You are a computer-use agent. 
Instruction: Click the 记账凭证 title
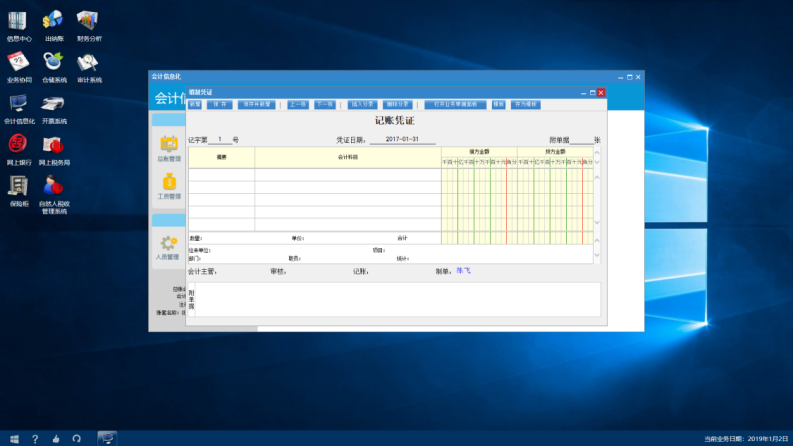[x=394, y=120]
